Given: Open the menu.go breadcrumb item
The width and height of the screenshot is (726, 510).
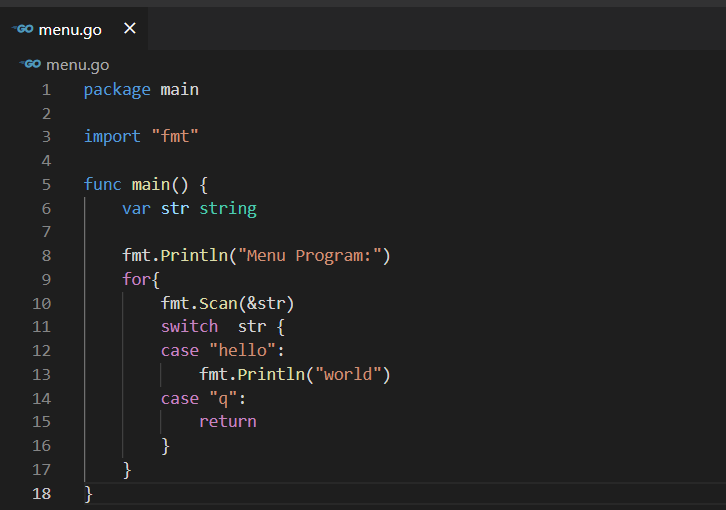Looking at the screenshot, I should click(x=77, y=65).
